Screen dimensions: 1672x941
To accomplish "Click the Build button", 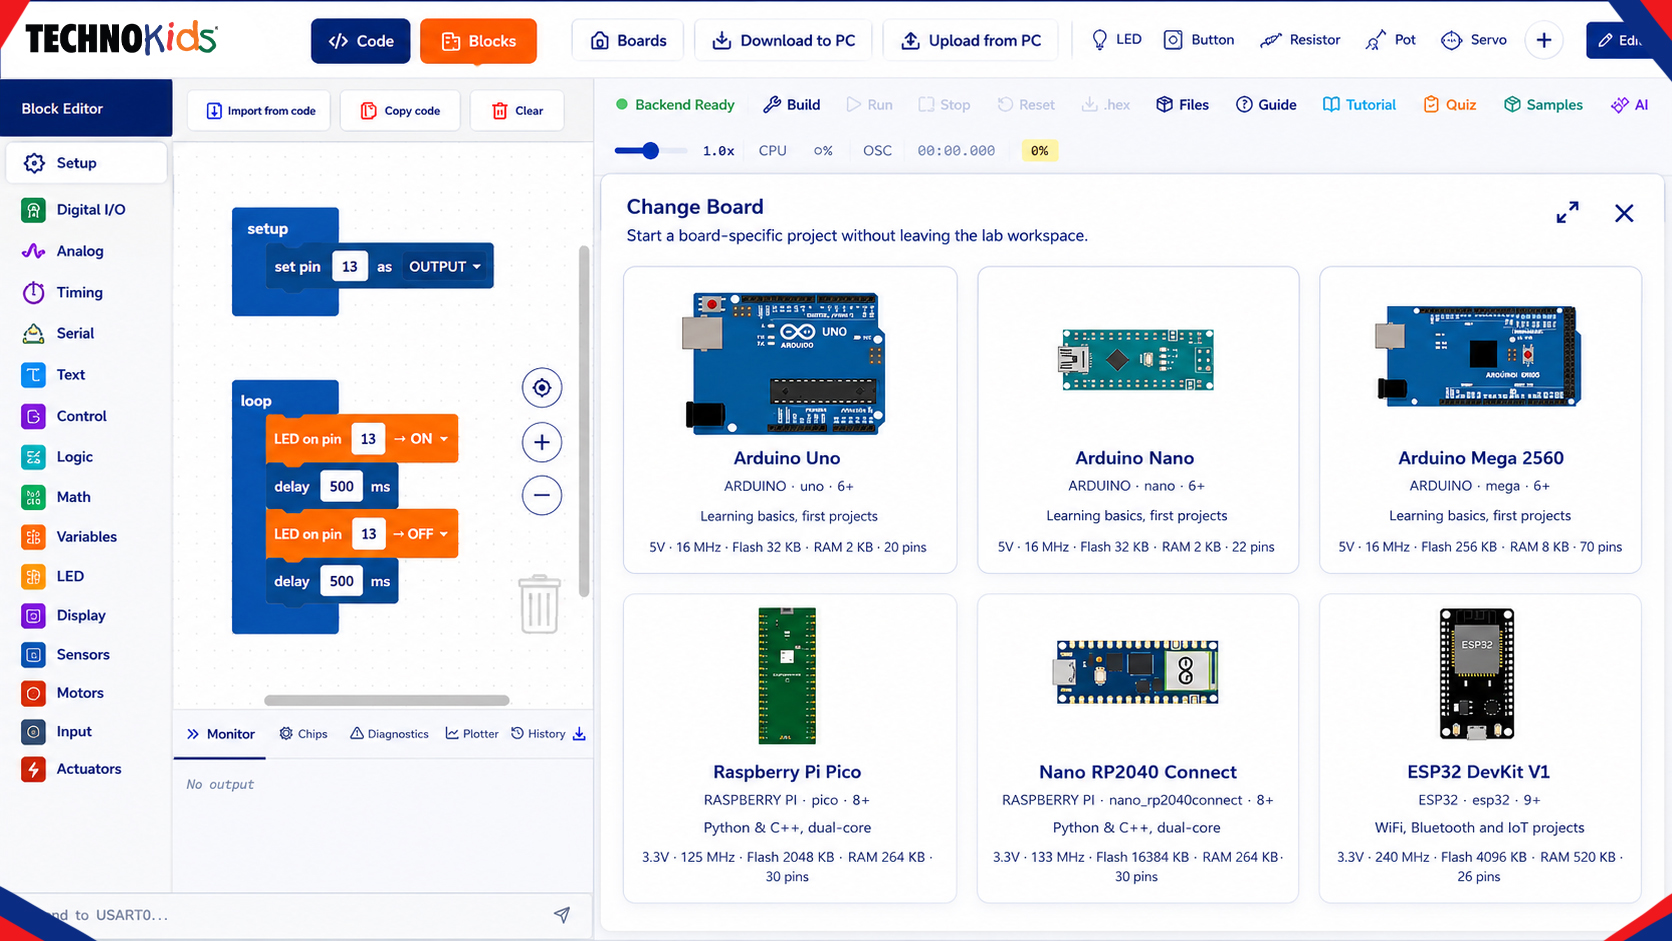I will click(x=791, y=105).
